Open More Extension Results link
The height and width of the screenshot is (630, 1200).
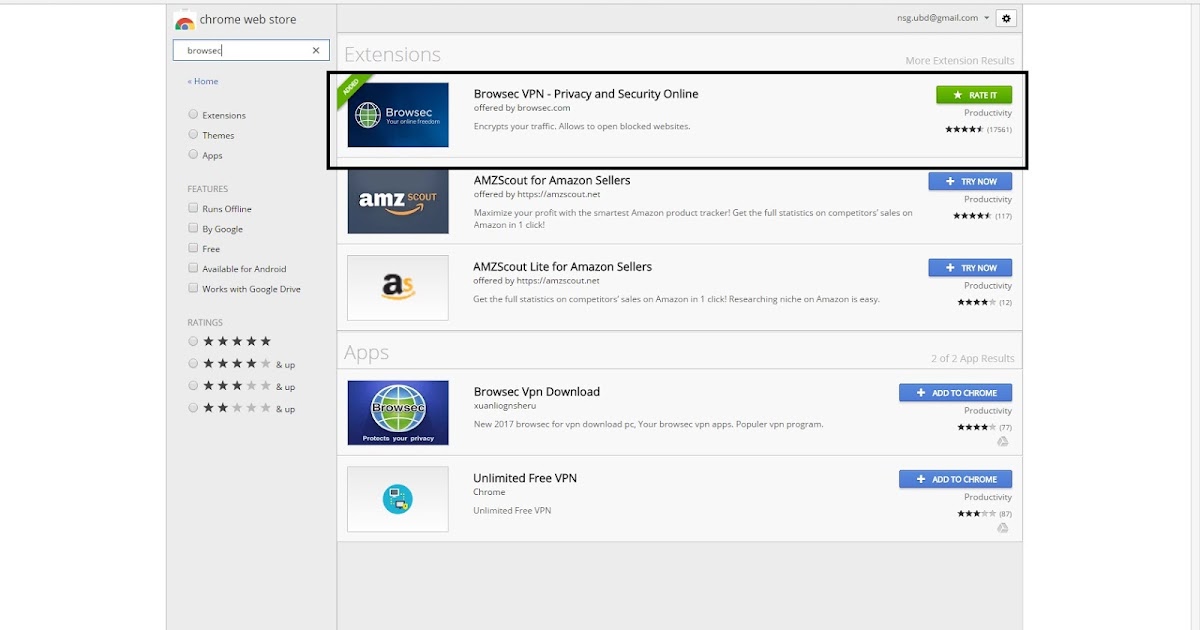[960, 61]
